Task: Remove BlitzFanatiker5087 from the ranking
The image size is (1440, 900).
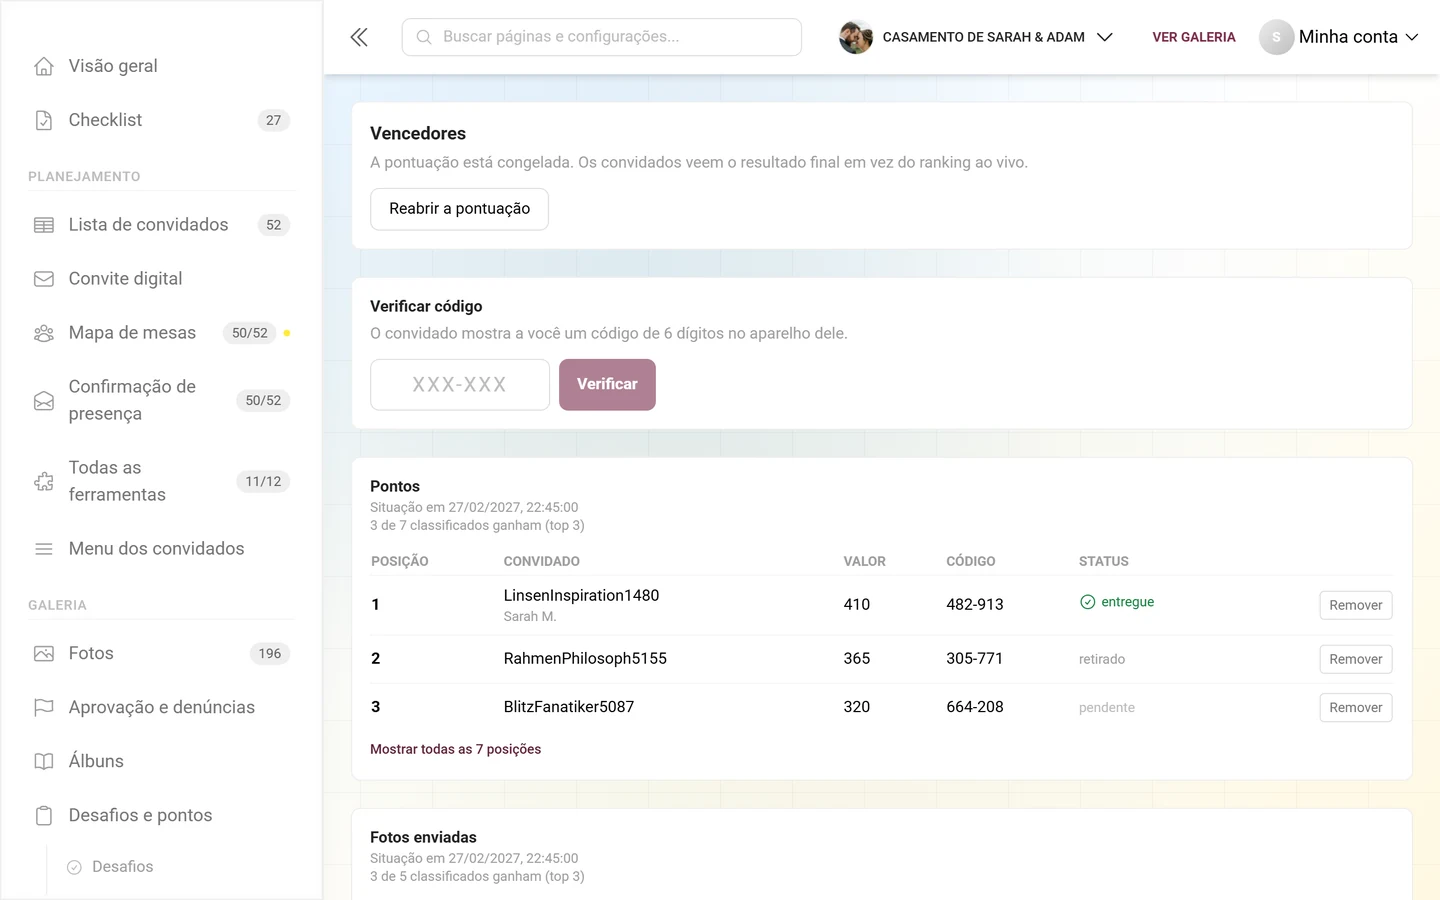Action: (x=1356, y=707)
